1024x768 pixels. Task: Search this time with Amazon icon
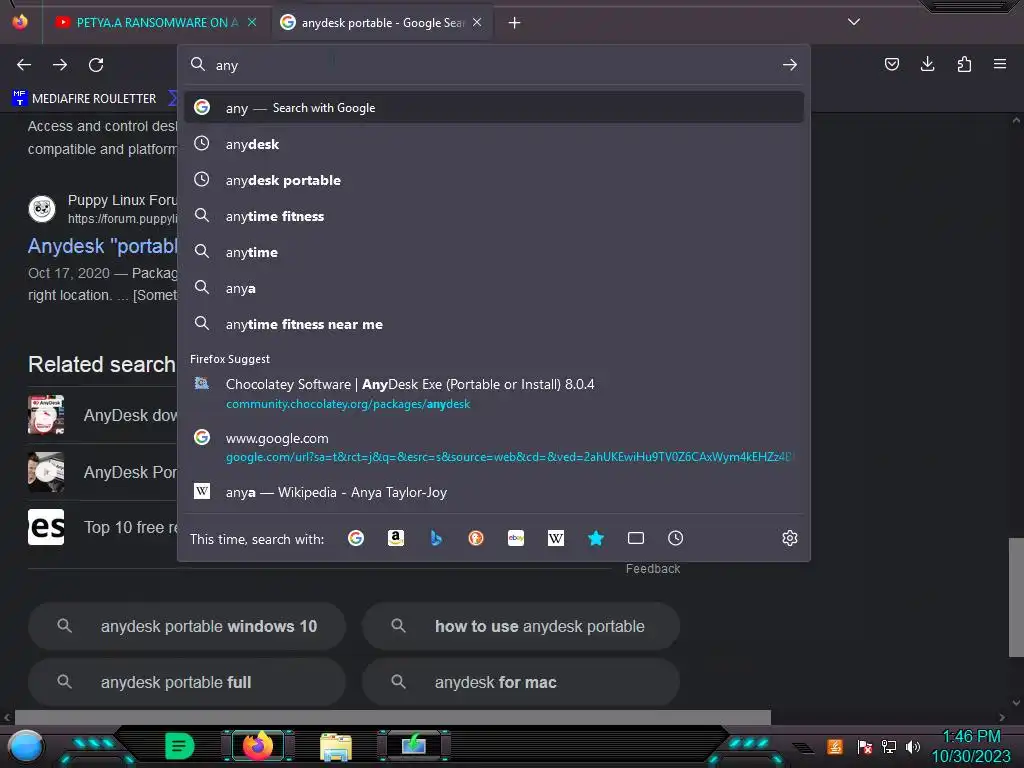click(396, 538)
